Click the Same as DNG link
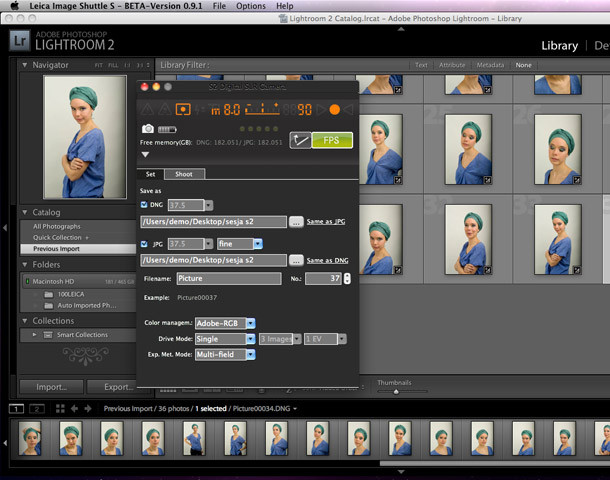This screenshot has height=480, width=610. [x=327, y=260]
